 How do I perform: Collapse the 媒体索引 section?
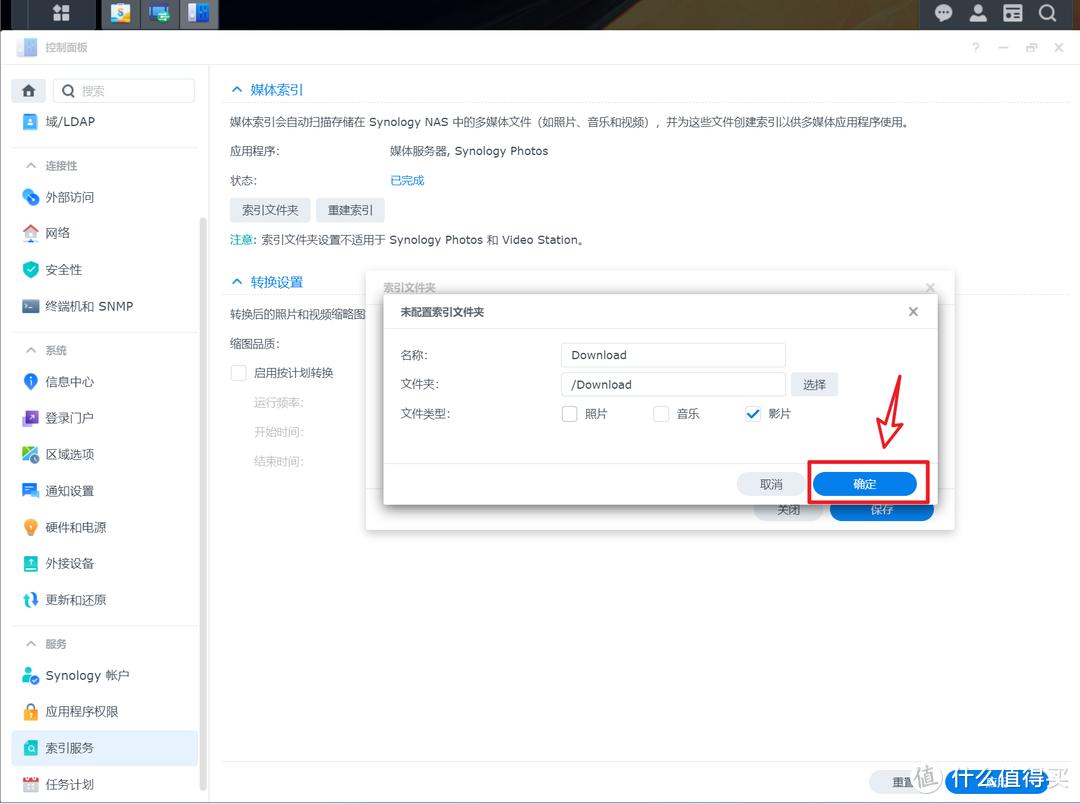[x=237, y=90]
